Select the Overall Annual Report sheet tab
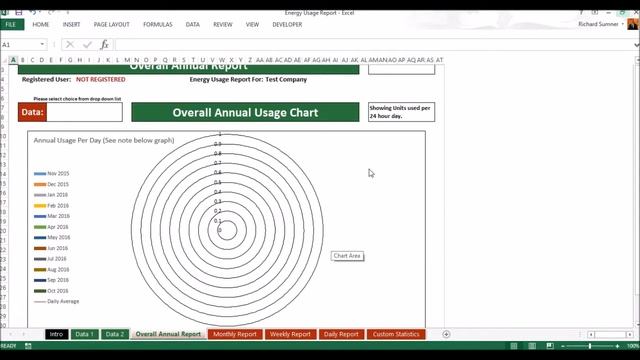 click(168, 334)
